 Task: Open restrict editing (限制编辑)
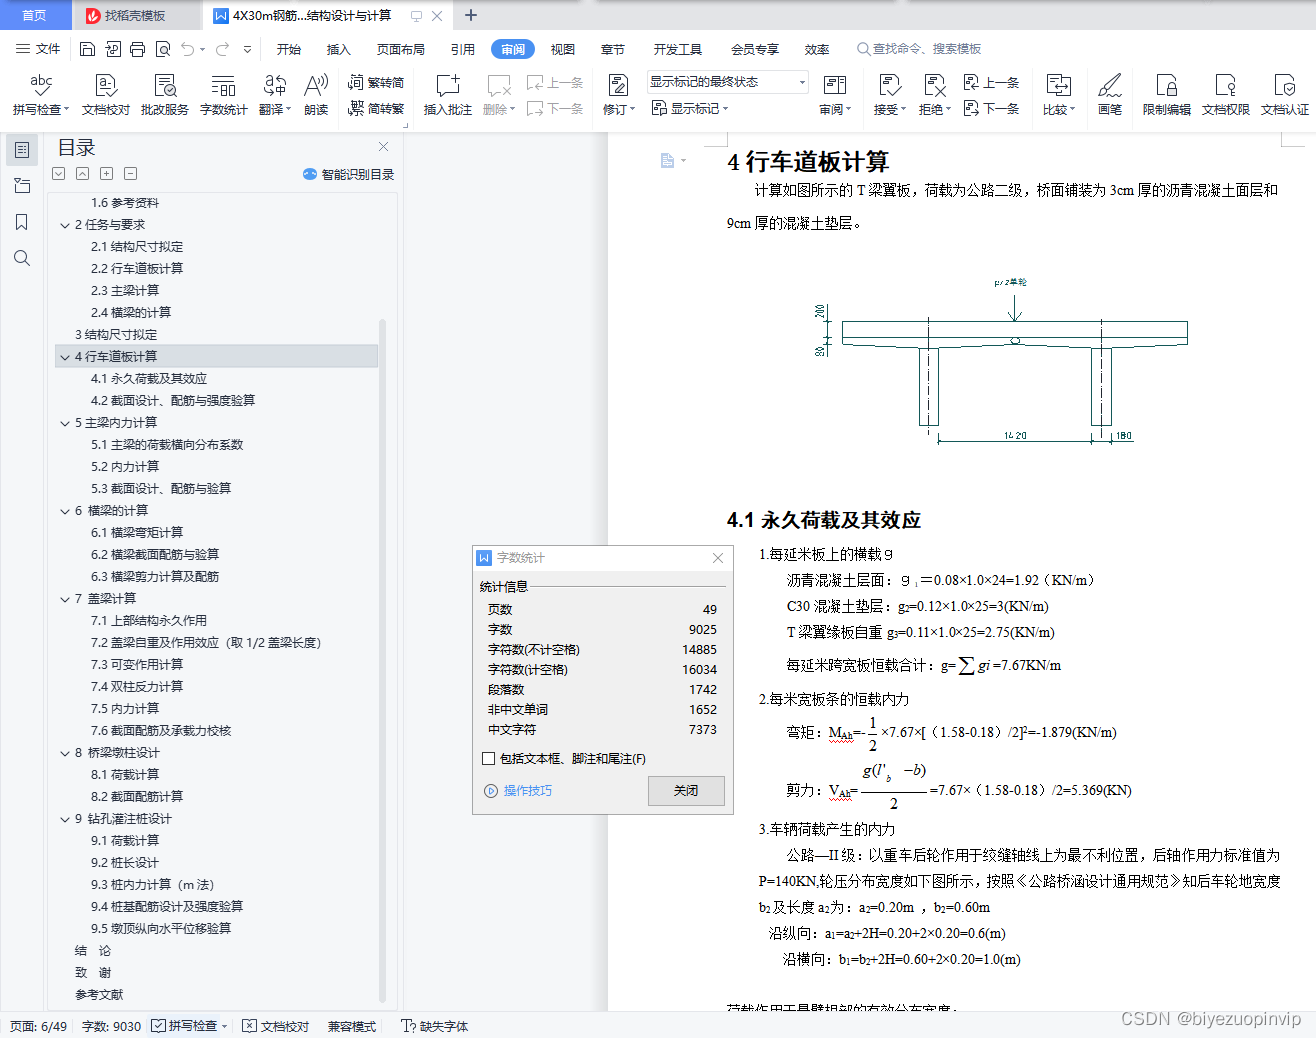point(1167,95)
